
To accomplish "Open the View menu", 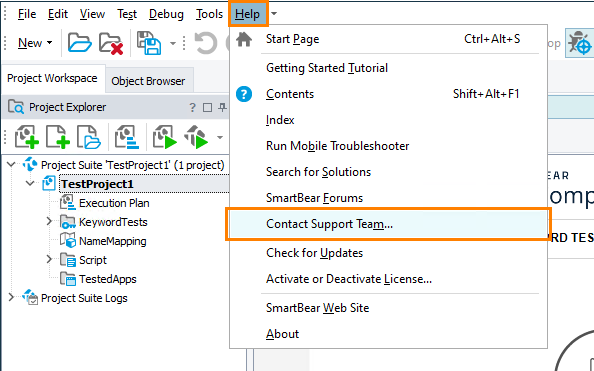I will click(x=92, y=14).
